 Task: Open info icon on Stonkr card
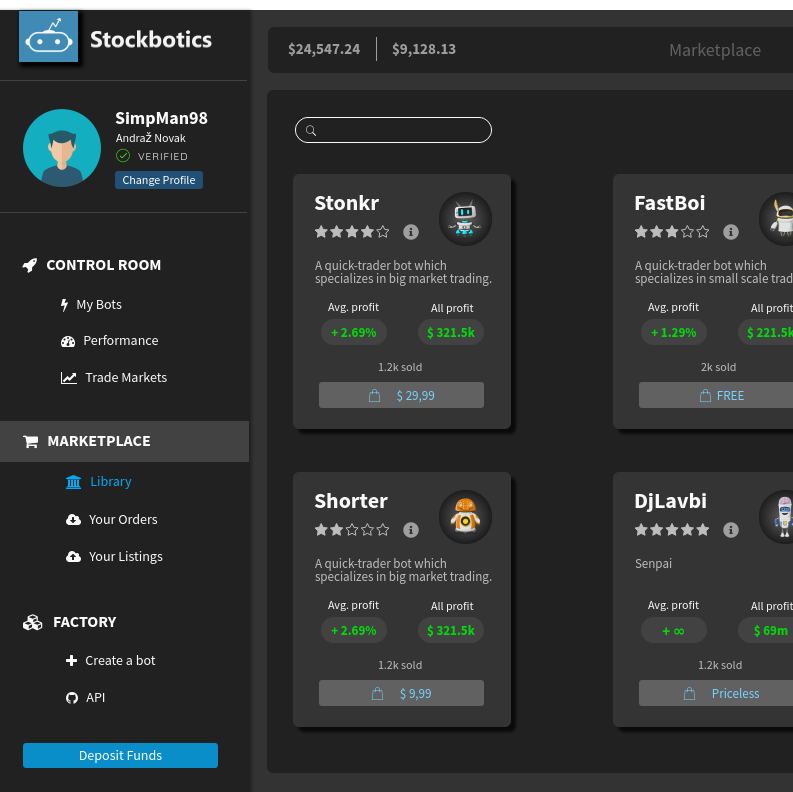tap(410, 232)
